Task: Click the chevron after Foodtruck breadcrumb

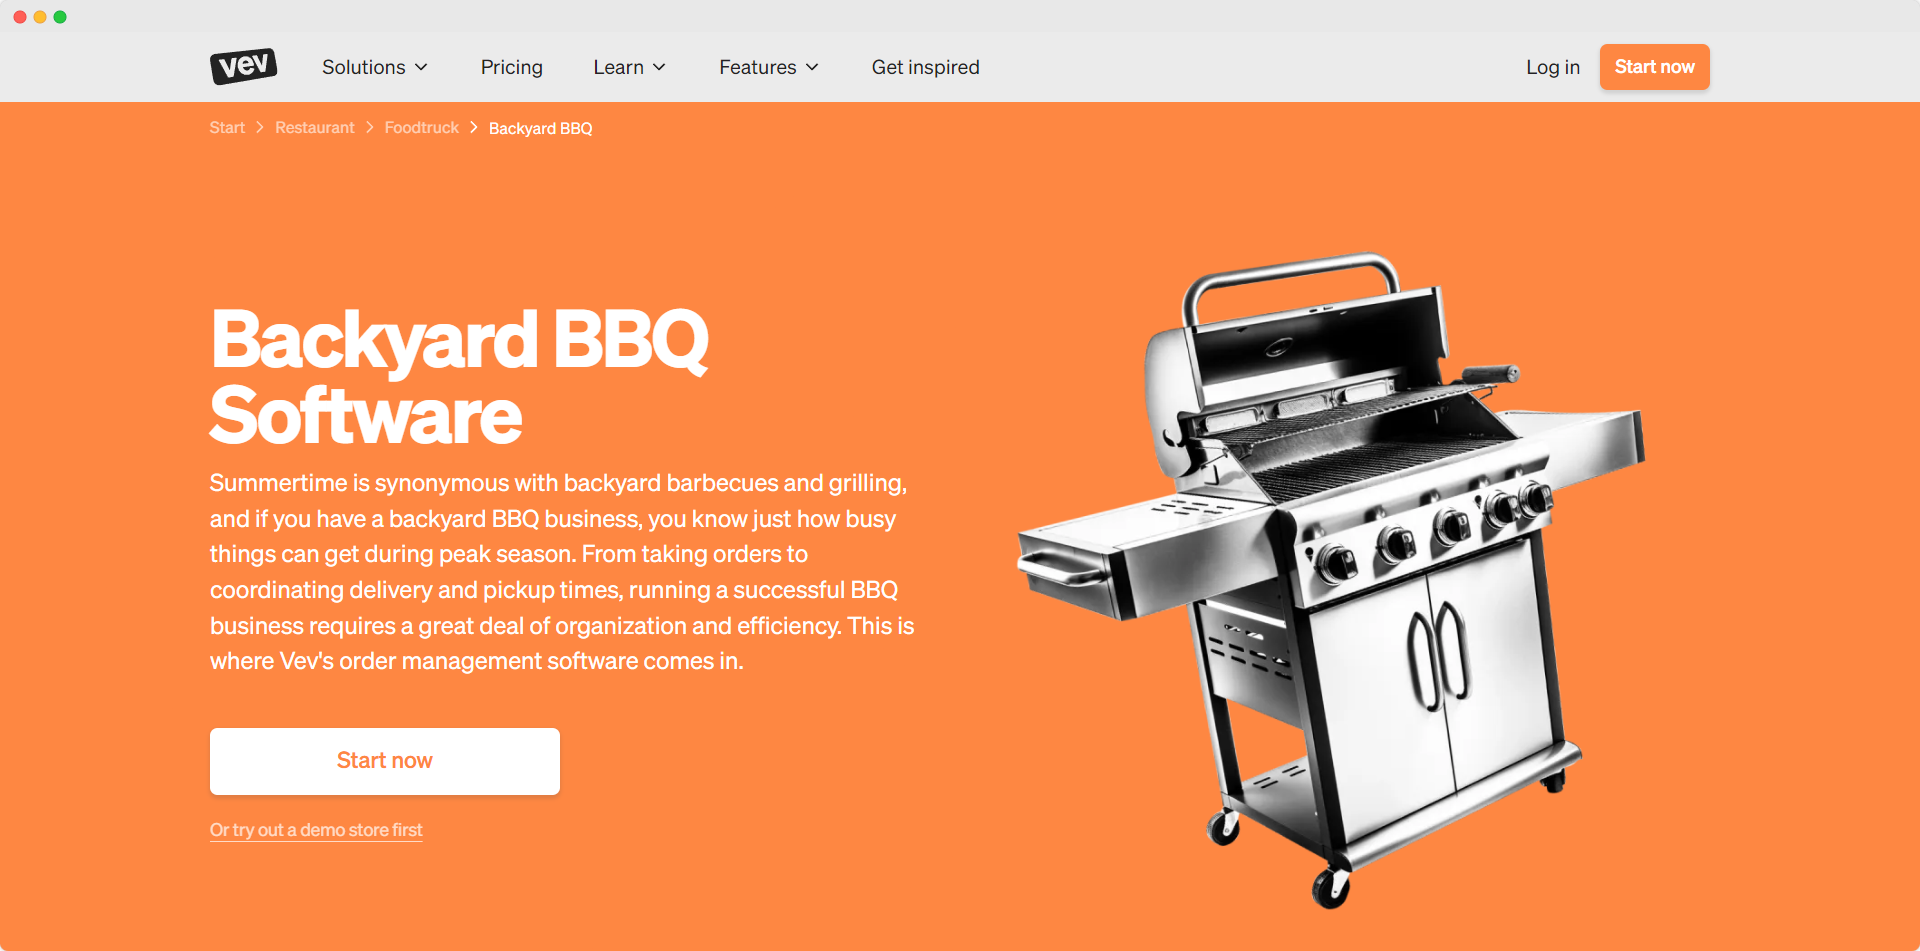Action: [x=474, y=128]
